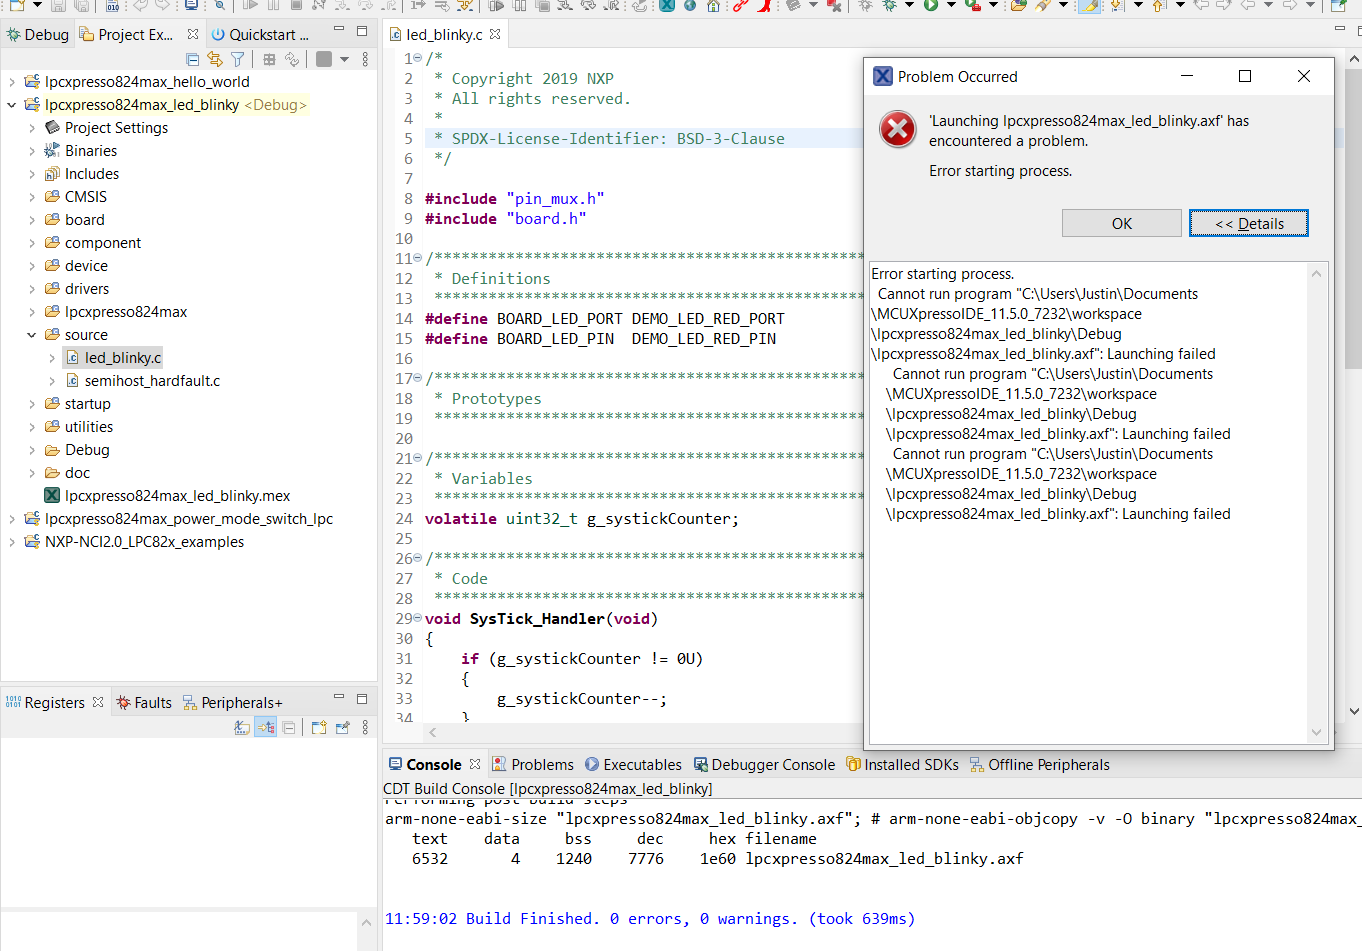Open the Peripherals+ tab
Screen dimensions: 1362x951
pos(232,702)
